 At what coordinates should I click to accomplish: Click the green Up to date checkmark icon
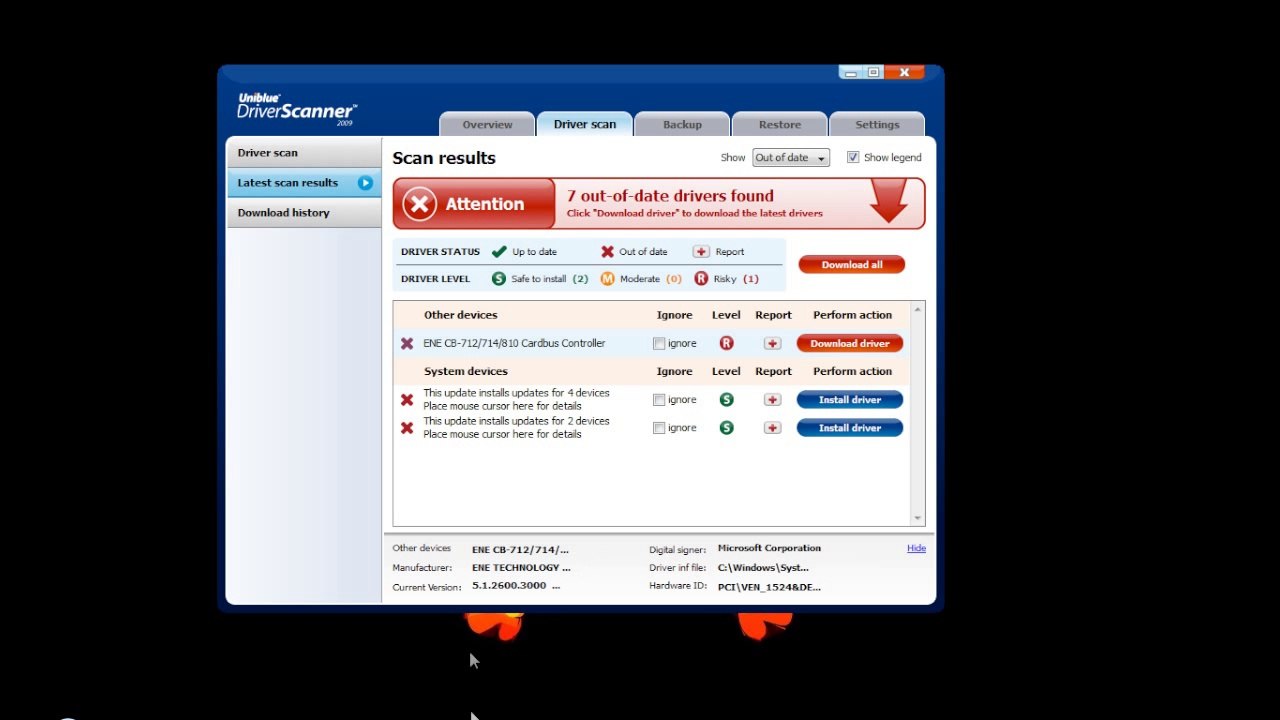[499, 252]
